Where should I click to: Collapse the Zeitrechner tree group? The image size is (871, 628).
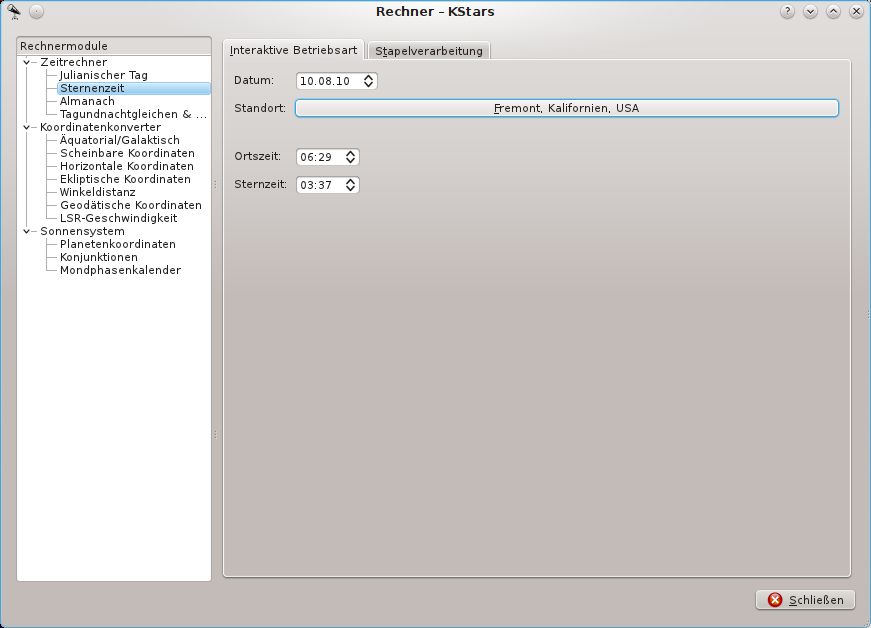tap(28, 62)
